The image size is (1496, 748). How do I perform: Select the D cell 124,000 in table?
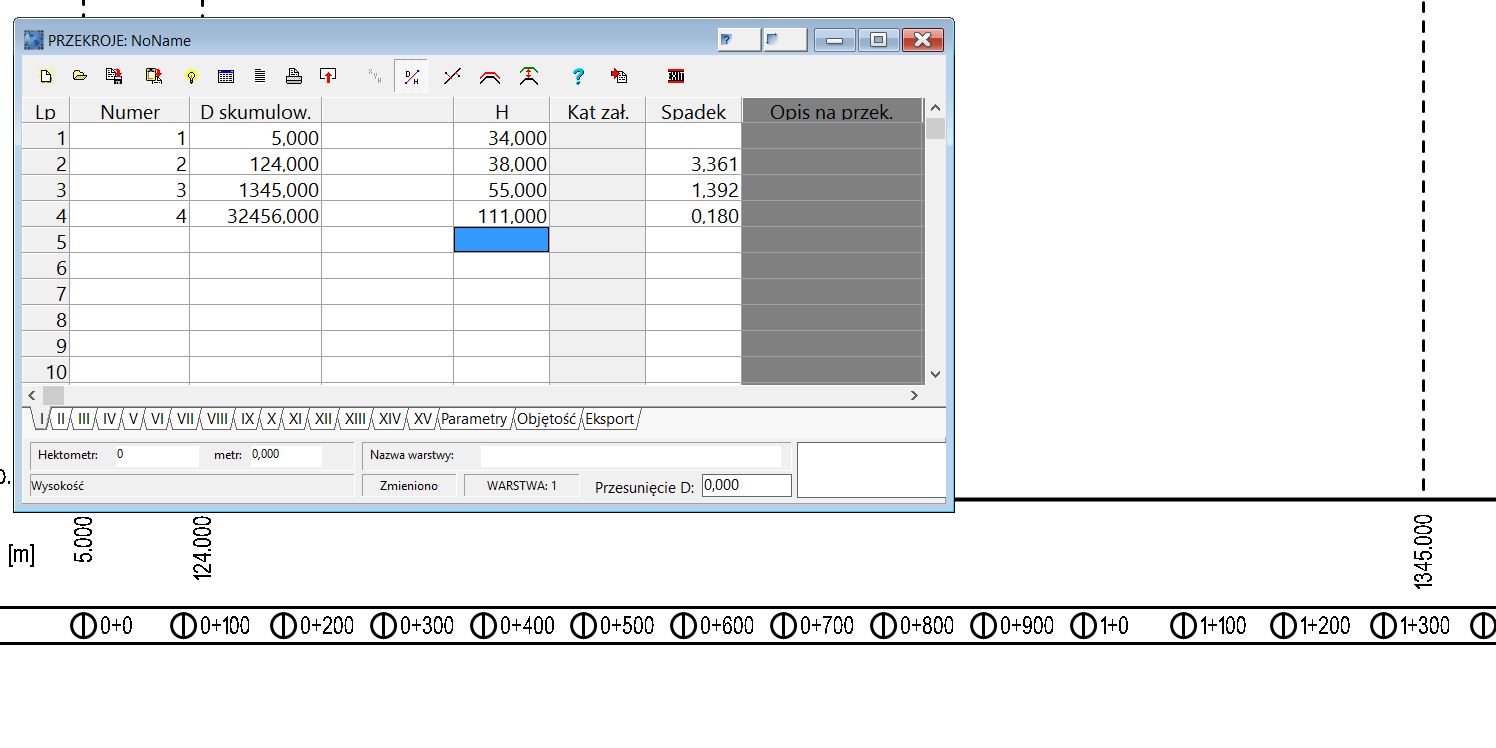(256, 163)
